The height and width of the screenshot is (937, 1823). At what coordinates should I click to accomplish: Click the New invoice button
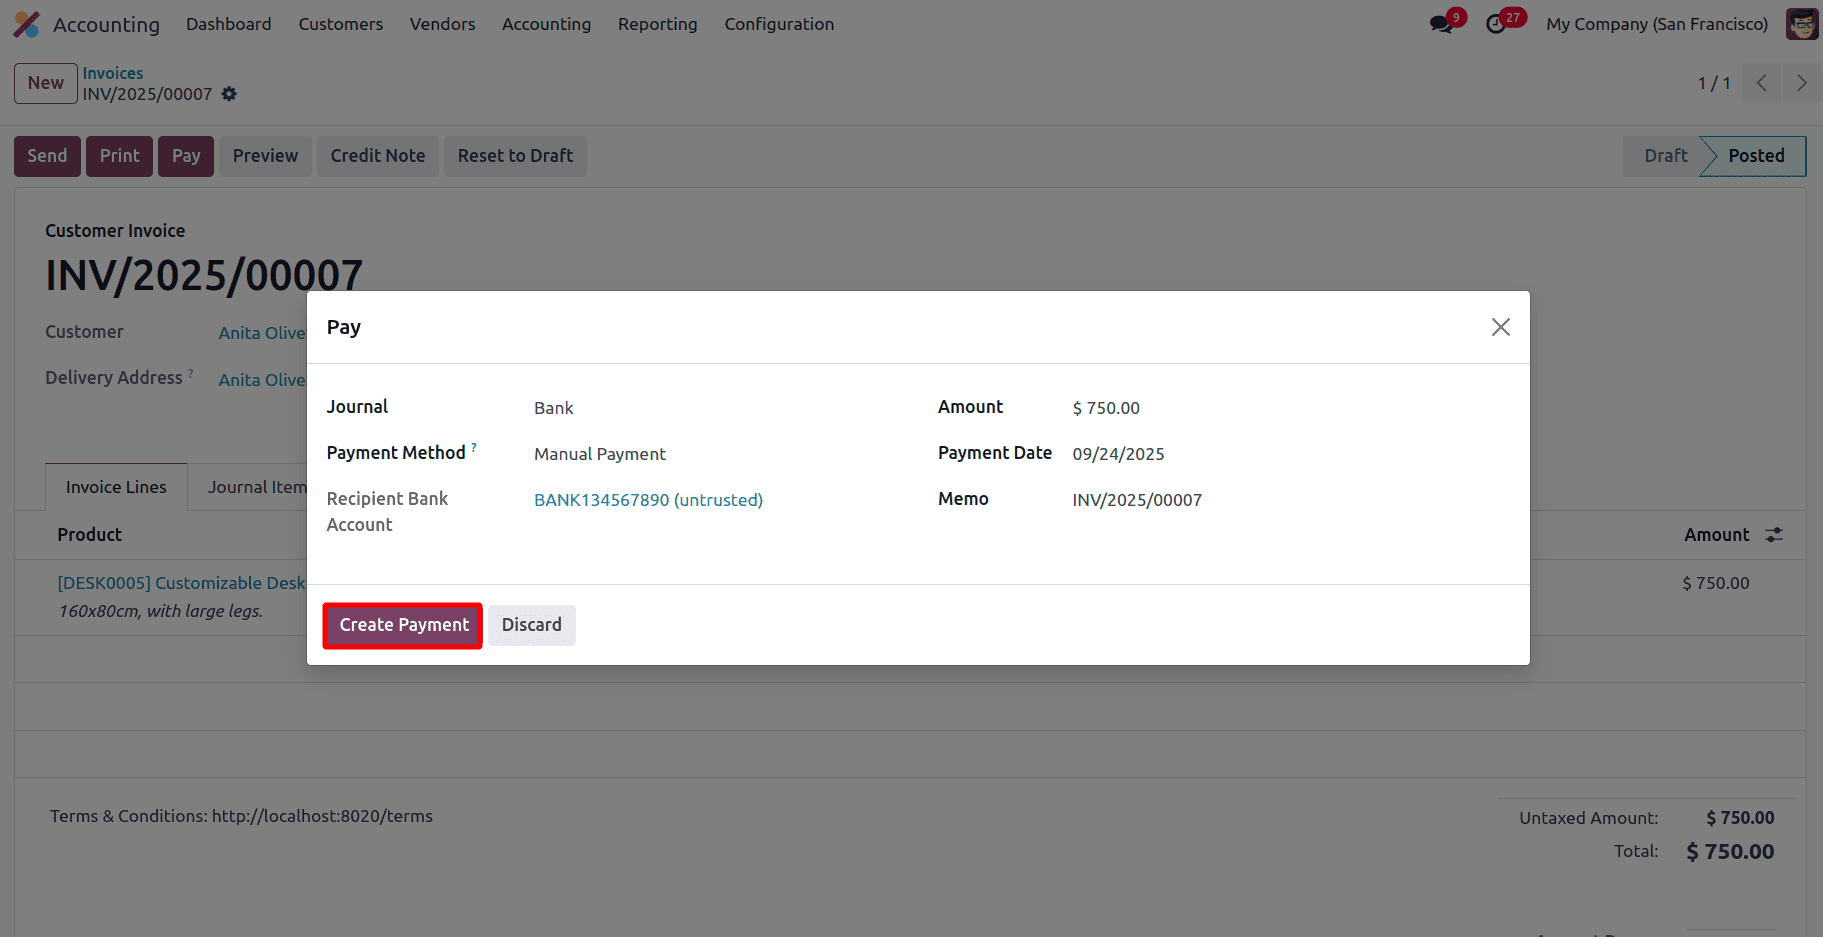point(46,83)
